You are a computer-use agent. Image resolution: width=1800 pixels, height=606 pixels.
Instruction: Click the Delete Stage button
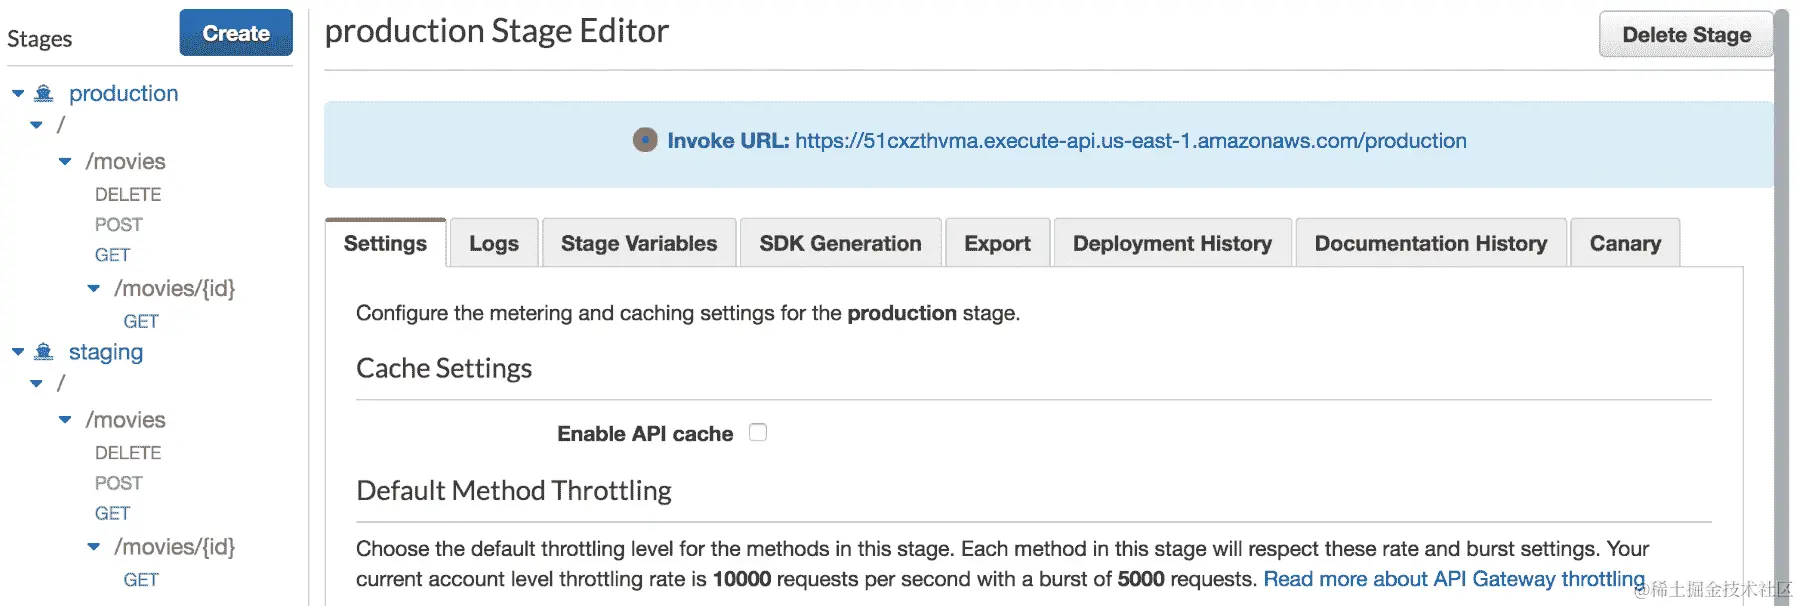click(1686, 34)
